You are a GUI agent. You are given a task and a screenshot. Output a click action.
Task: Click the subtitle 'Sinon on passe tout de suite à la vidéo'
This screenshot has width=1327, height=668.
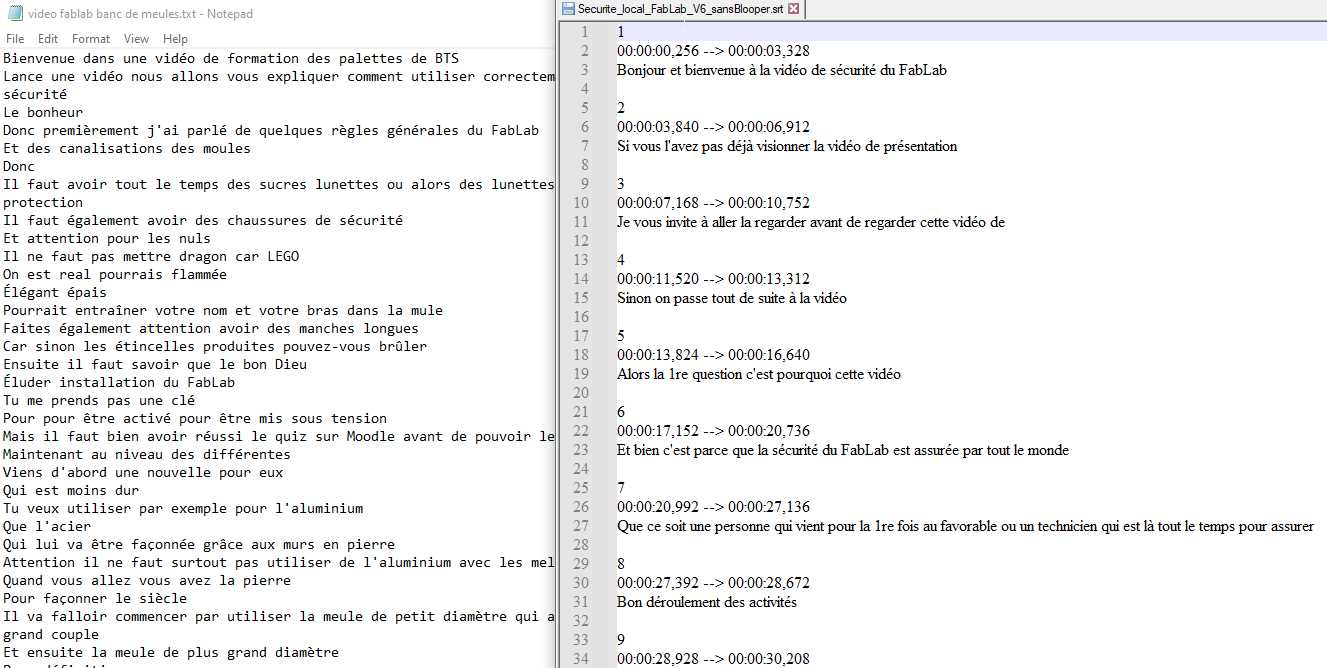(x=732, y=298)
